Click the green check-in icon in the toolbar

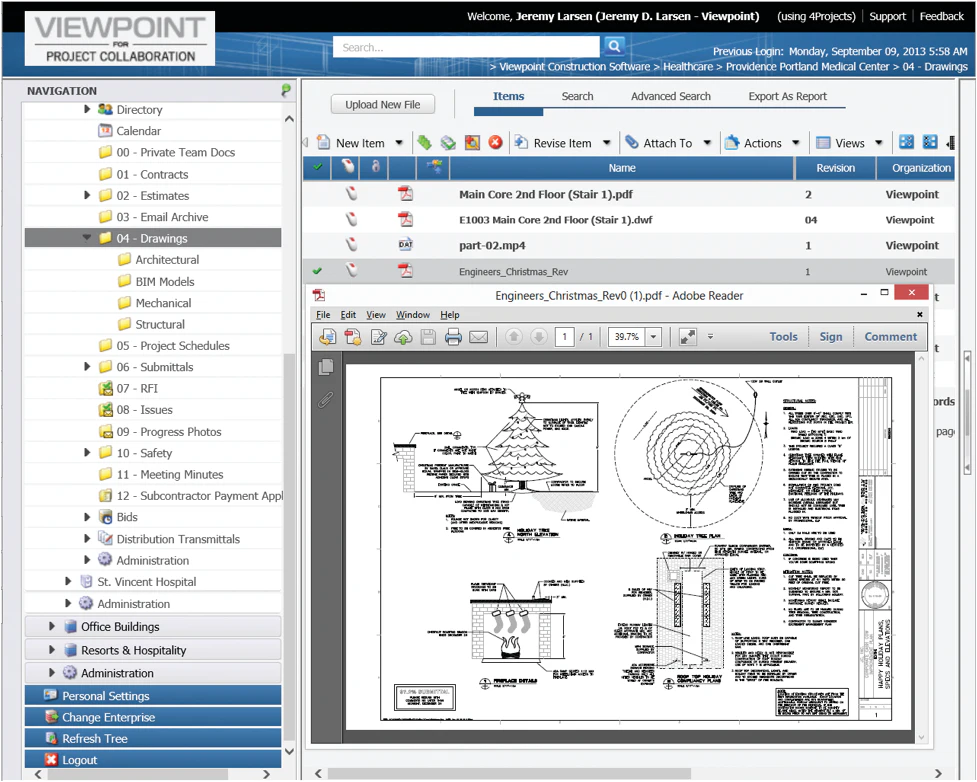click(424, 143)
